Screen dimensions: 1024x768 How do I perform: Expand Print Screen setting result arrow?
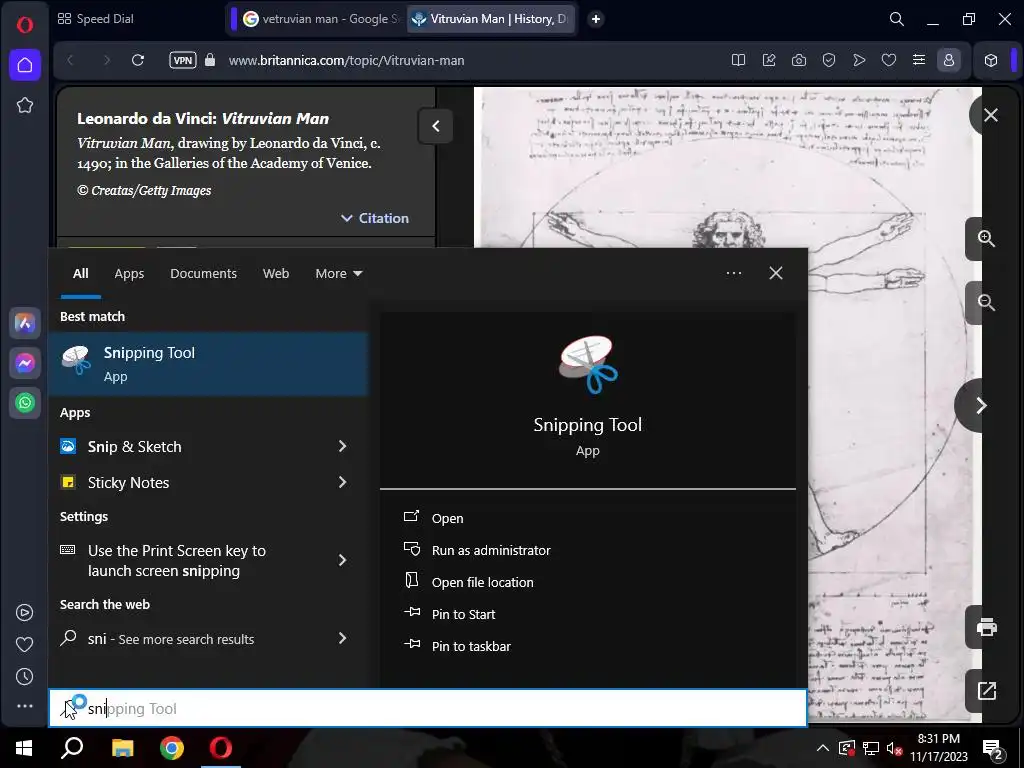point(342,560)
